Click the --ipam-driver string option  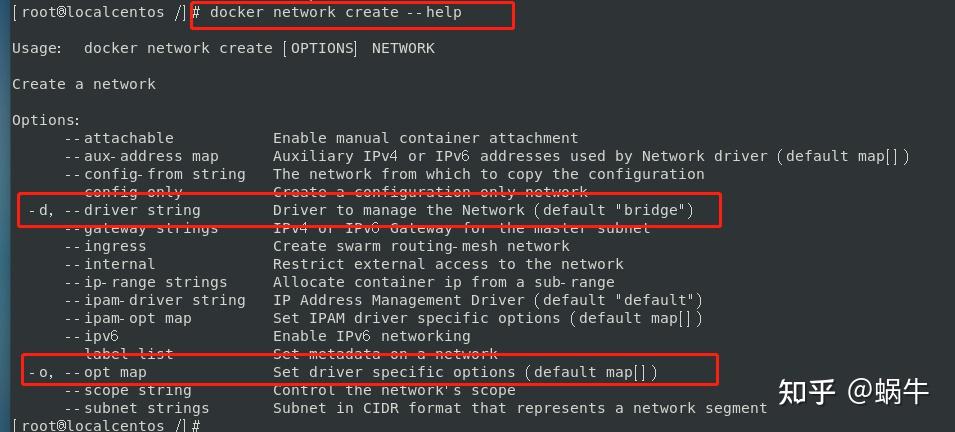(155, 300)
